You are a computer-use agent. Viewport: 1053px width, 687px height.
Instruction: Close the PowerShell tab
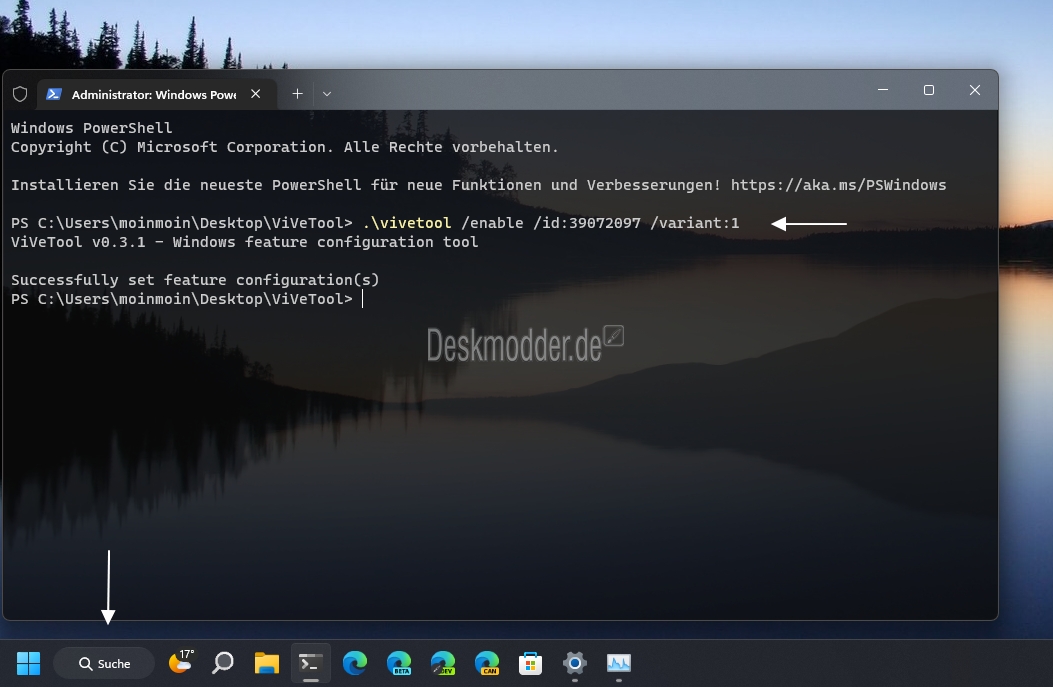256,94
